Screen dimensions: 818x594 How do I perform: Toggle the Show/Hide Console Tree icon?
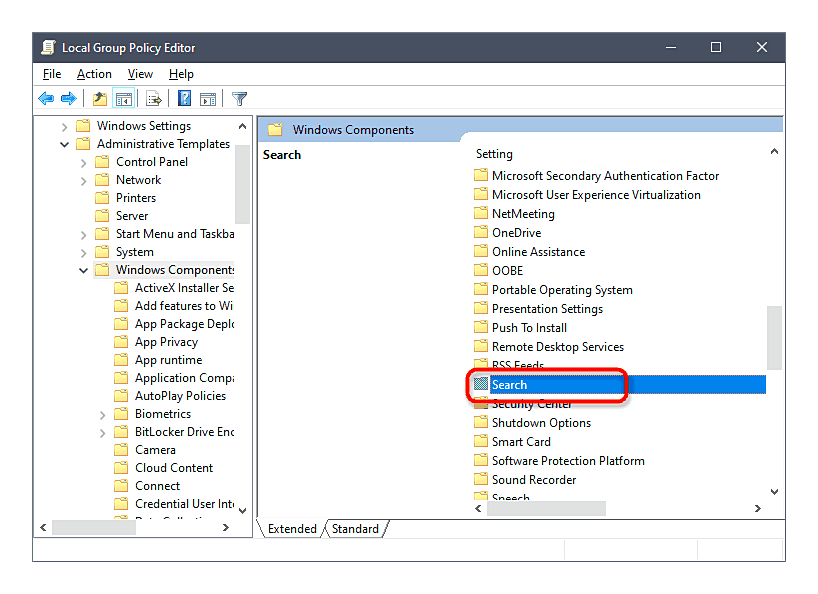coord(124,98)
